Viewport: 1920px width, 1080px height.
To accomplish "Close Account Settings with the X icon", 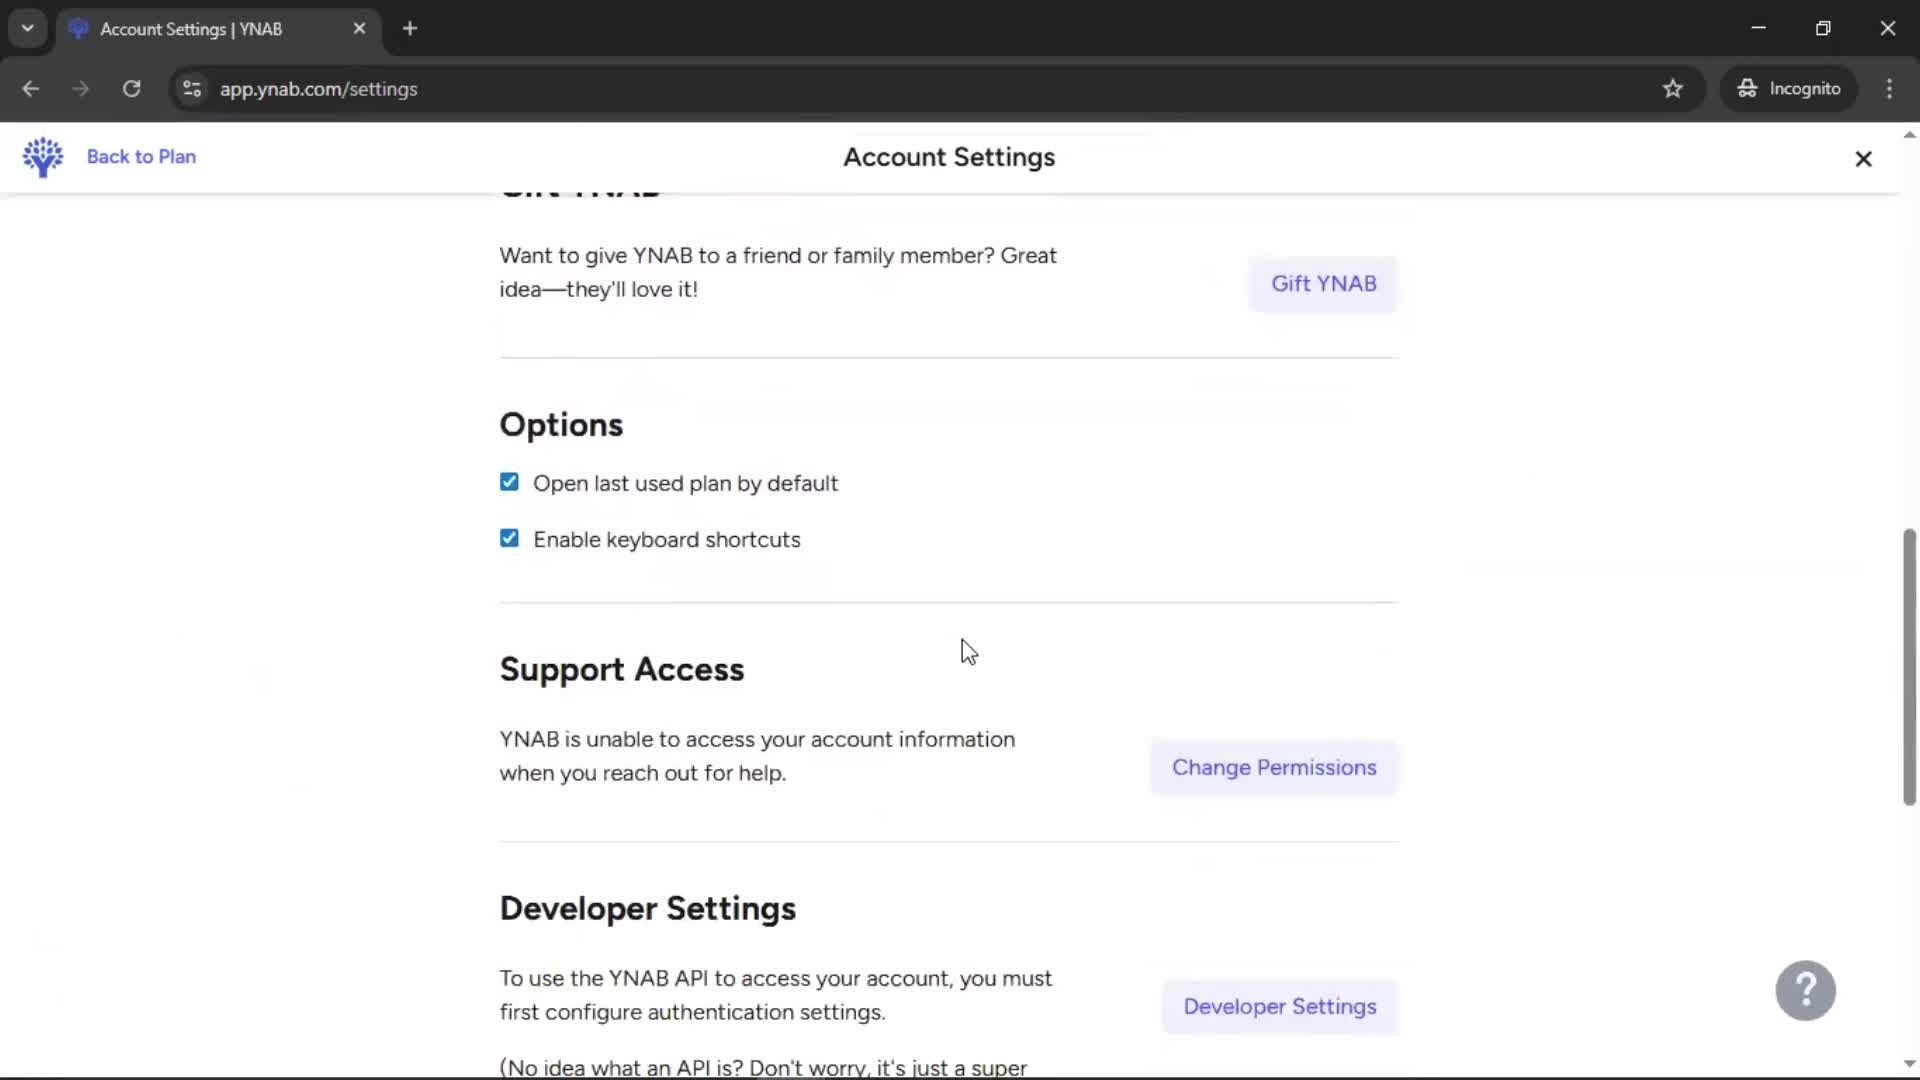I will (1863, 159).
